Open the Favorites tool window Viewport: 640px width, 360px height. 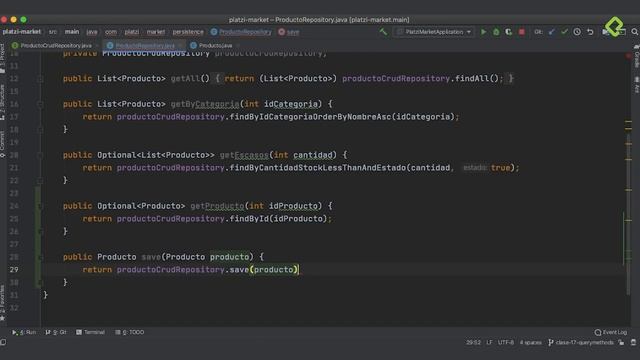(x=2, y=303)
